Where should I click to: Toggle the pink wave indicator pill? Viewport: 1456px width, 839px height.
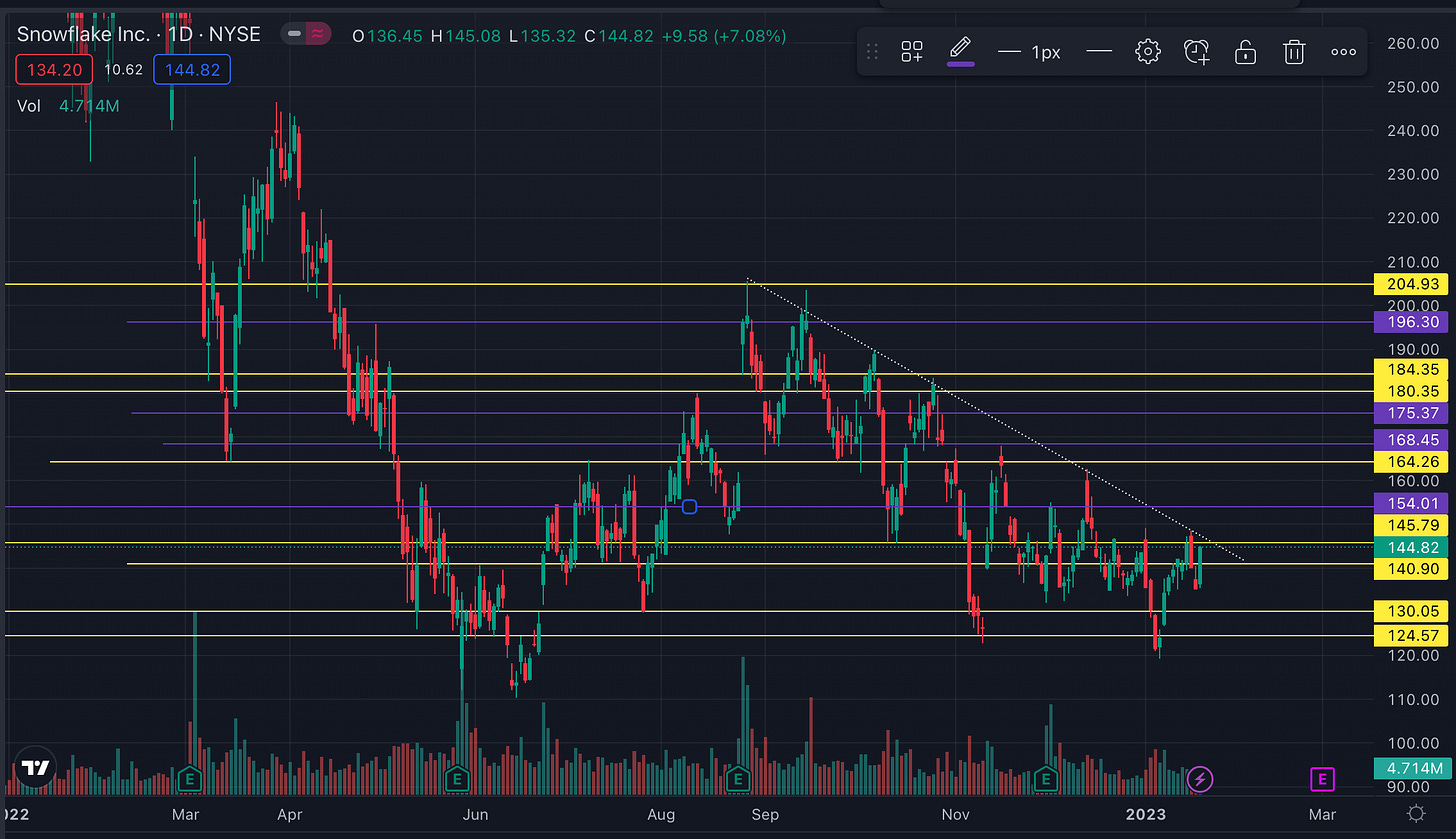click(320, 34)
